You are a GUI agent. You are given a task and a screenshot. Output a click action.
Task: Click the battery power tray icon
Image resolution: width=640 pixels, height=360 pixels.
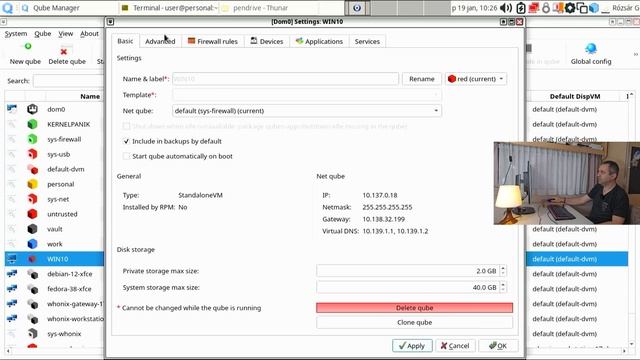pos(521,8)
